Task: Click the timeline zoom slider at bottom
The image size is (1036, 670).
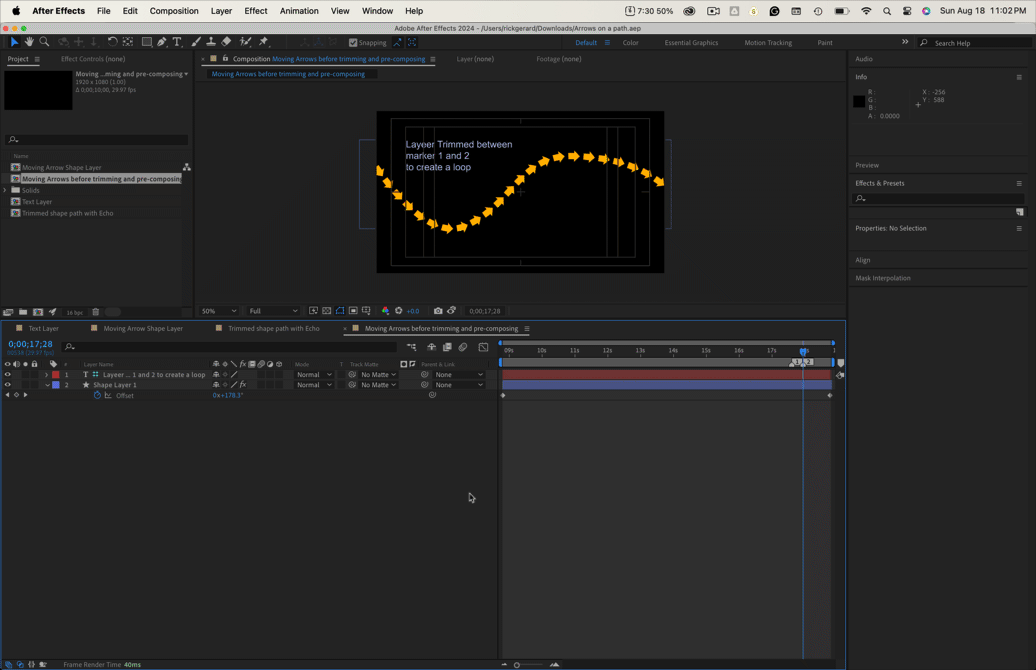Action: (529, 665)
